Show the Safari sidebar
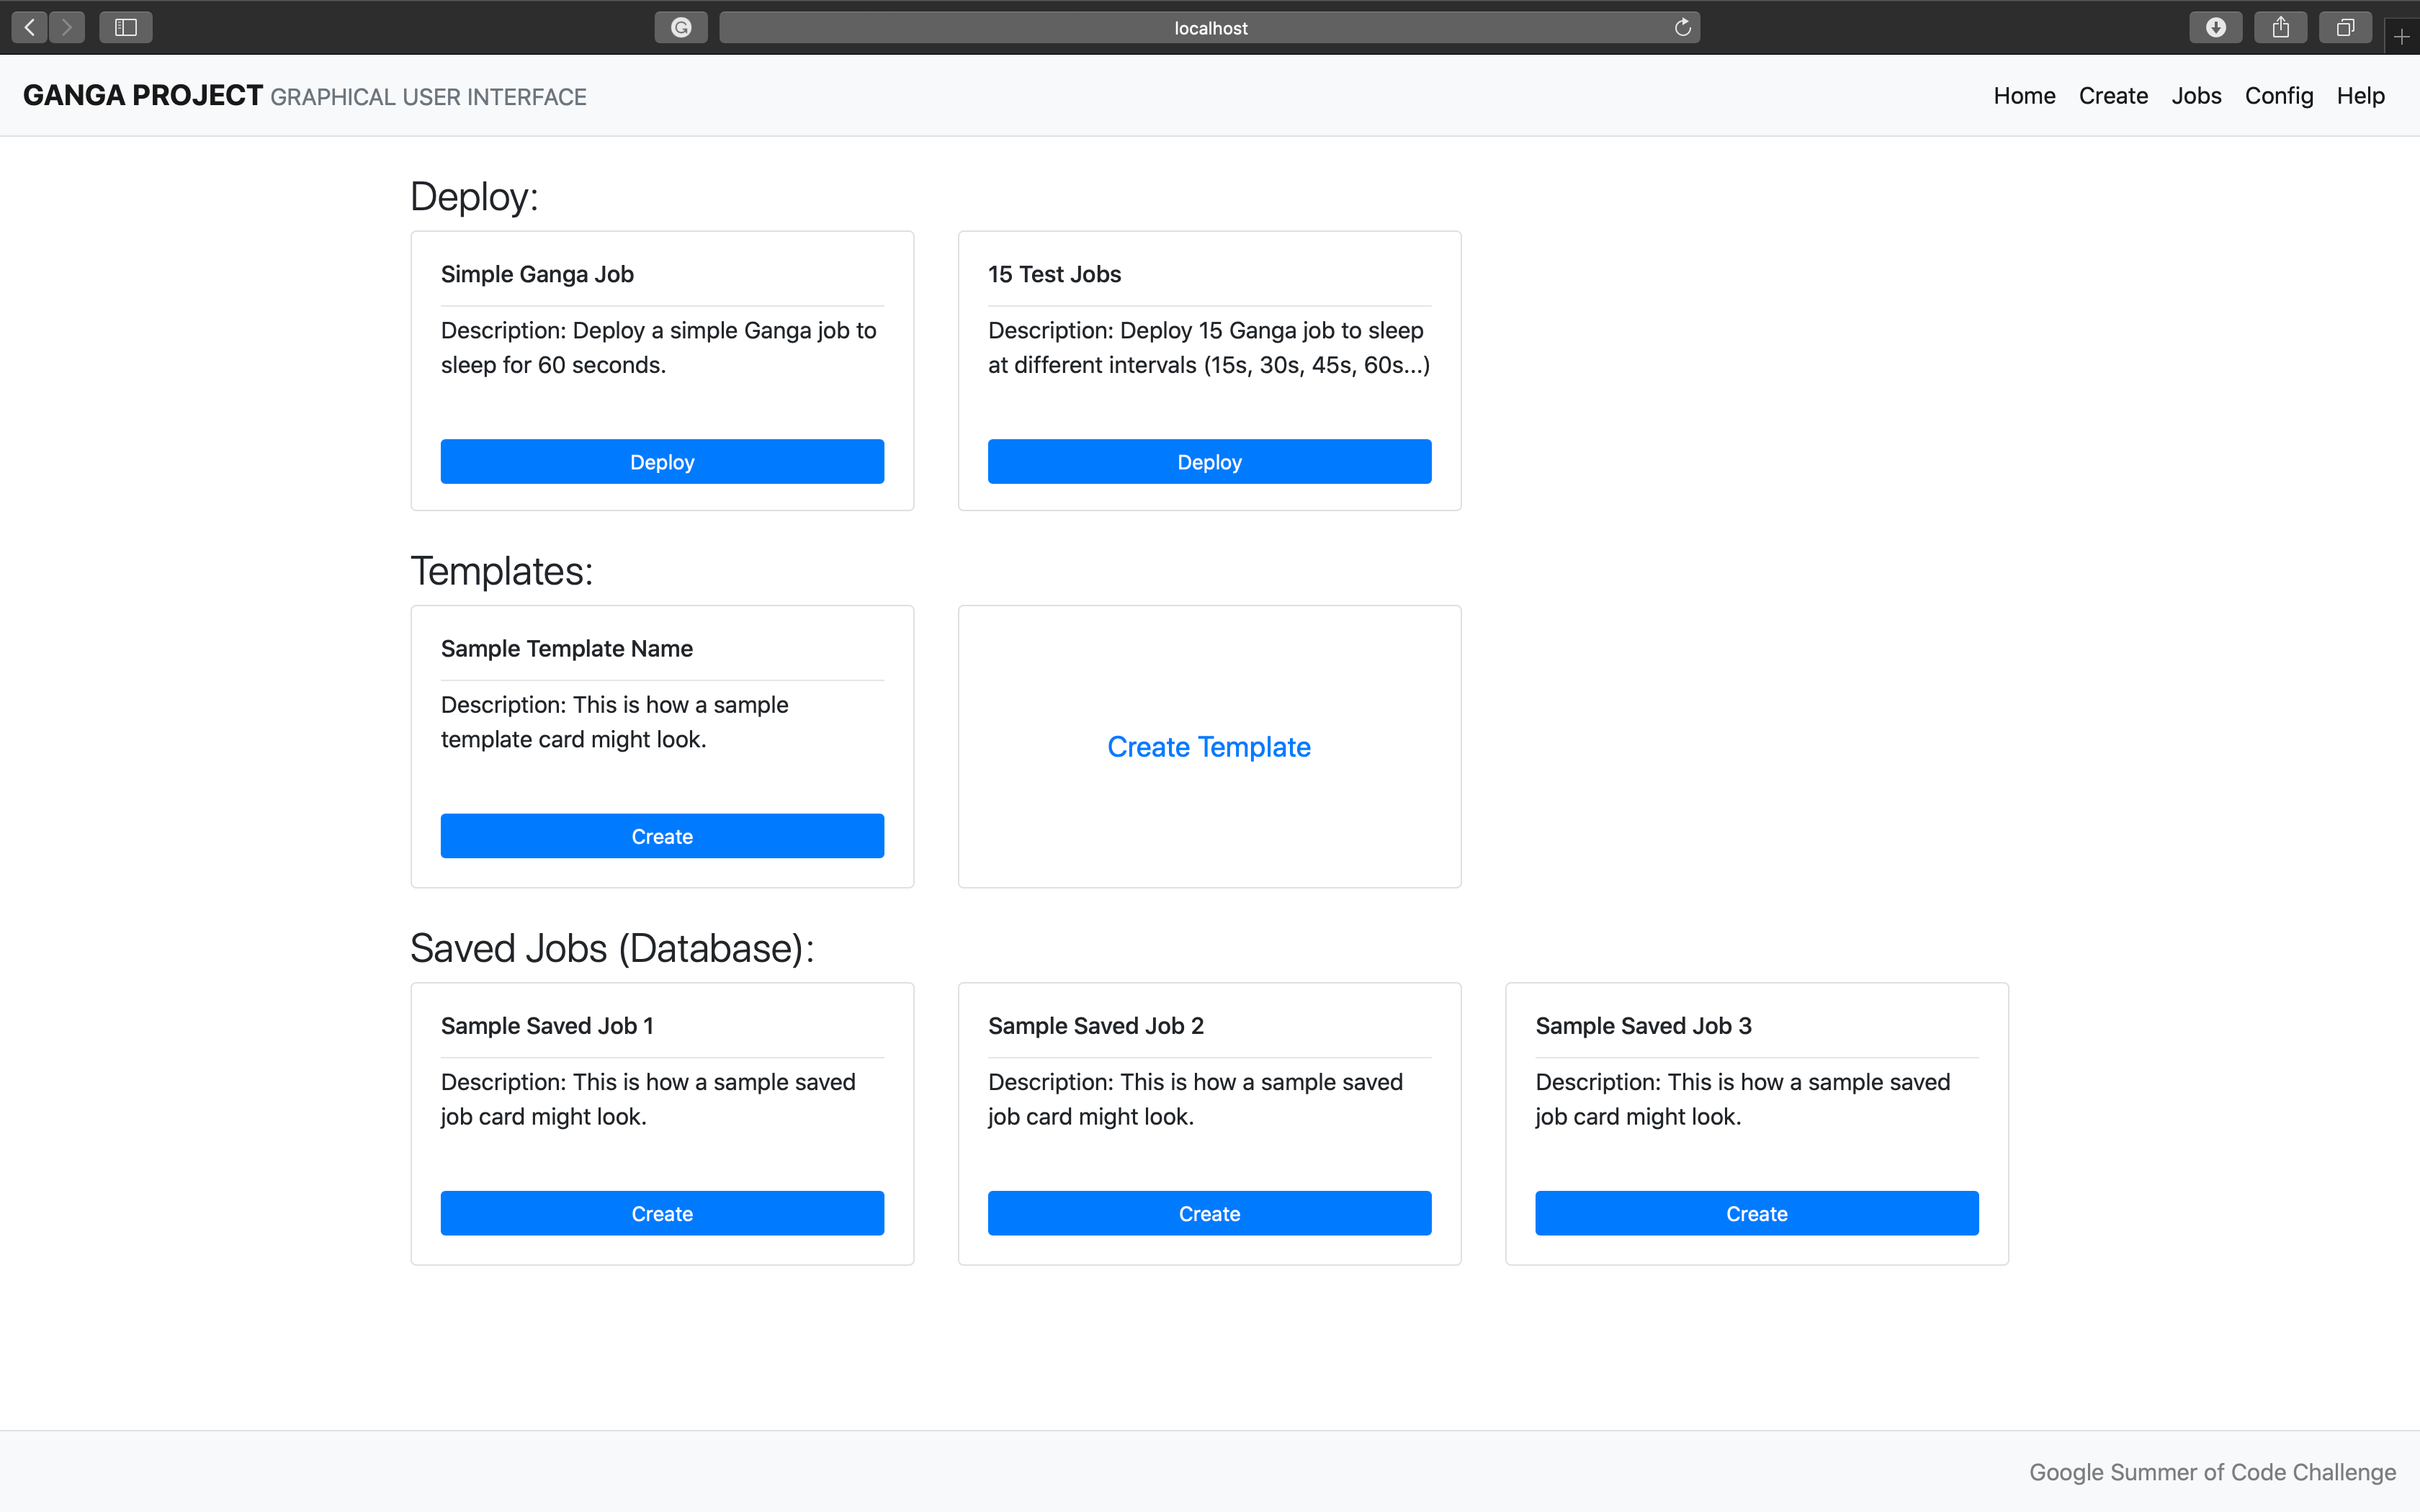2420x1512 pixels. coord(126,27)
